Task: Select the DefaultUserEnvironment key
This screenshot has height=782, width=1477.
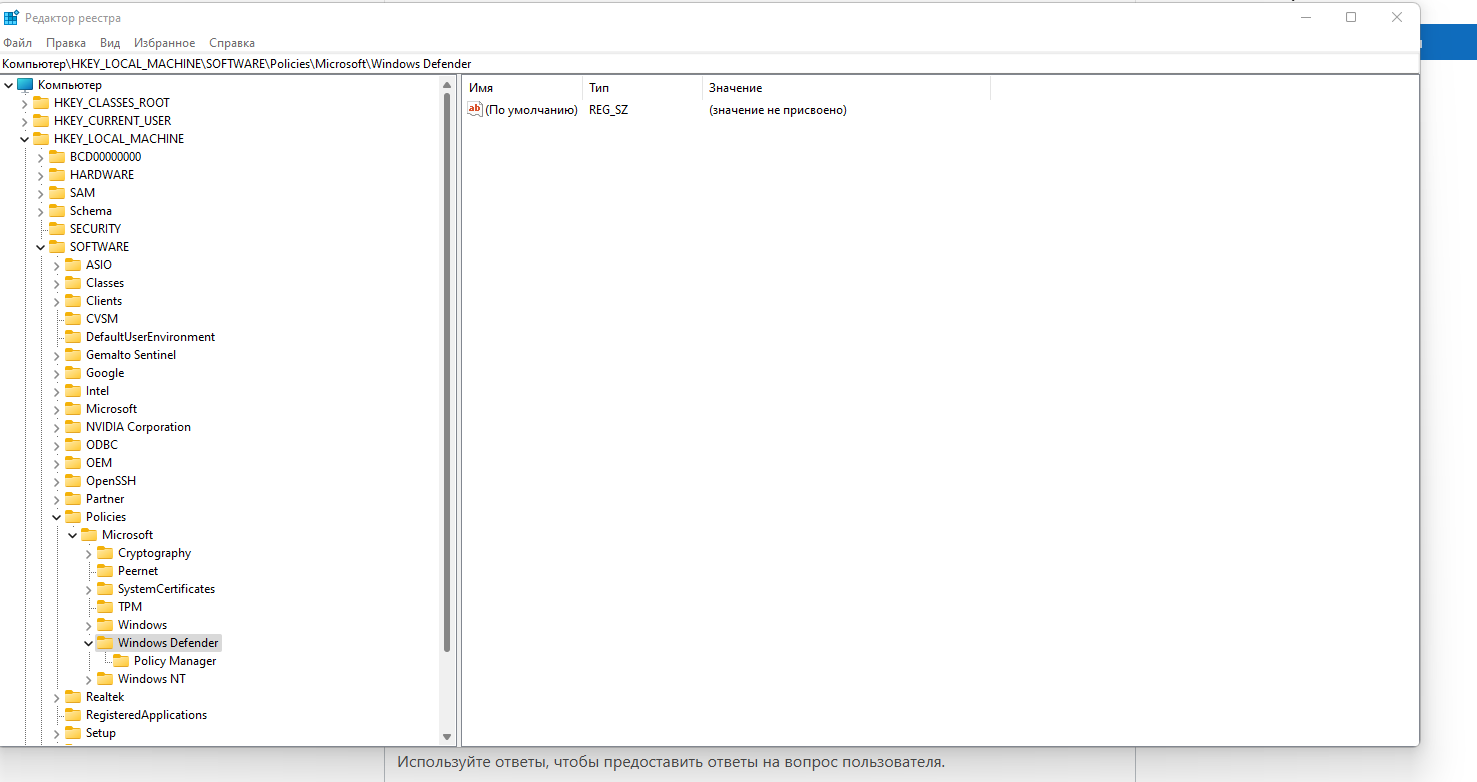Action: pyautogui.click(x=150, y=337)
